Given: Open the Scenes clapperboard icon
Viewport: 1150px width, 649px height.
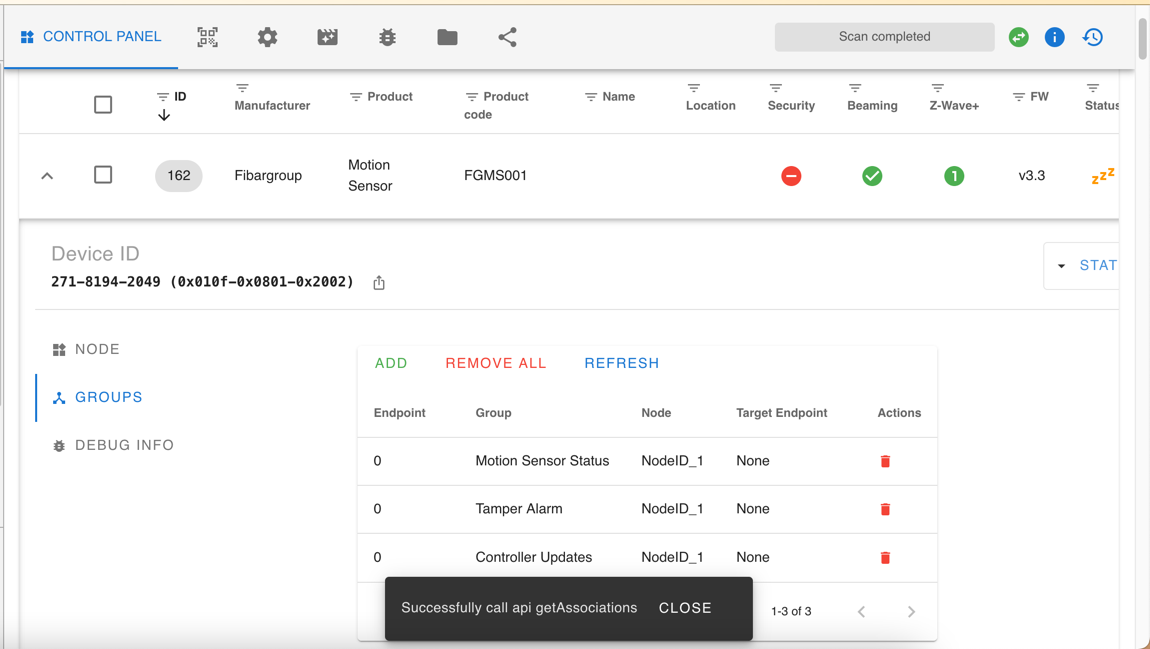Looking at the screenshot, I should click(x=327, y=36).
